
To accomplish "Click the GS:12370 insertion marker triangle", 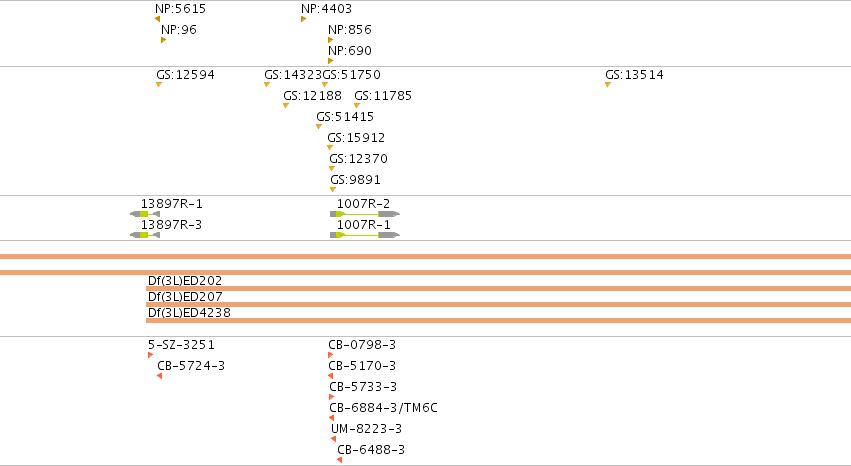I will (x=332, y=169).
